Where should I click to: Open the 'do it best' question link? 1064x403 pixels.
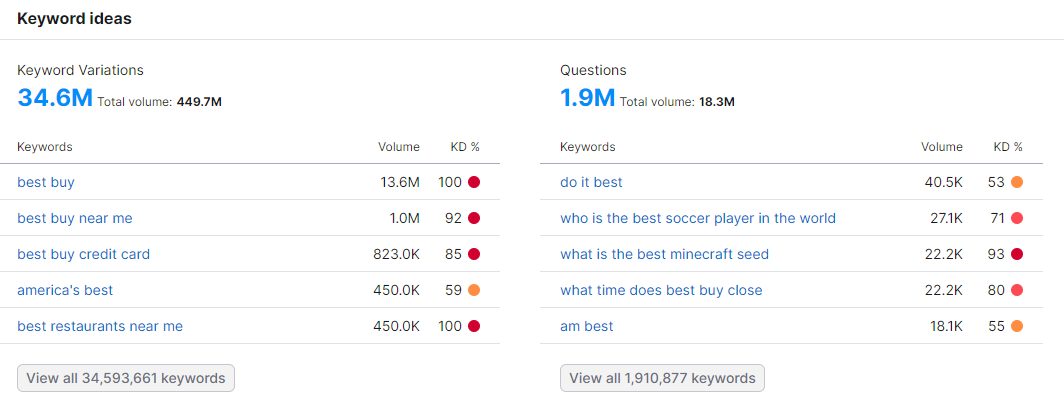click(591, 182)
